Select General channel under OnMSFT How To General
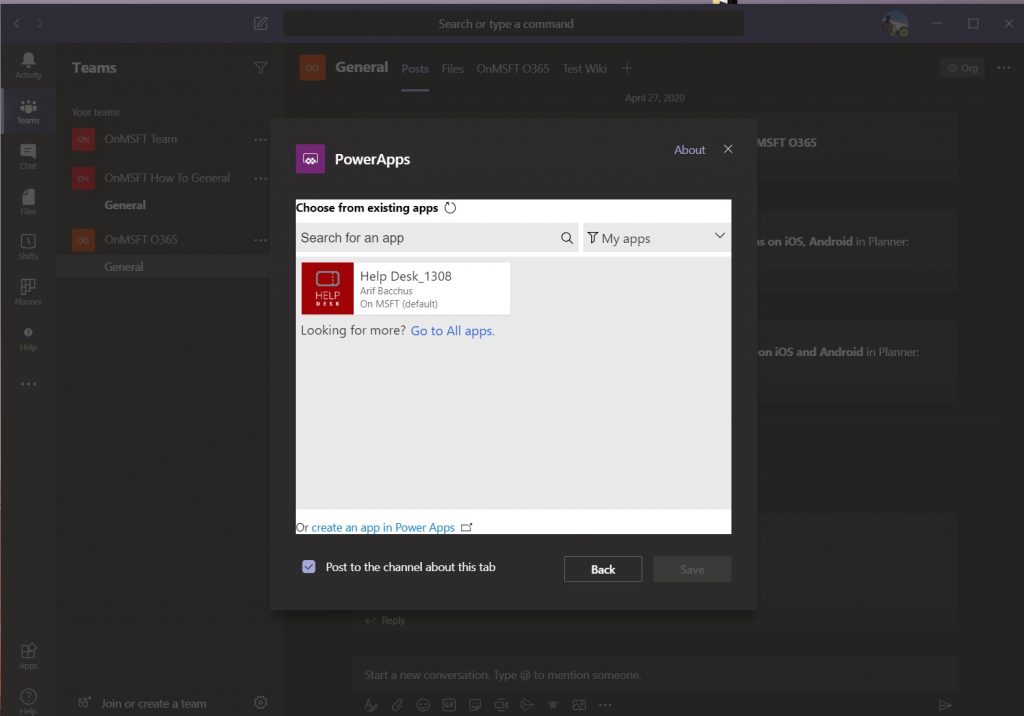The width and height of the screenshot is (1024, 716). pyautogui.click(x=125, y=205)
